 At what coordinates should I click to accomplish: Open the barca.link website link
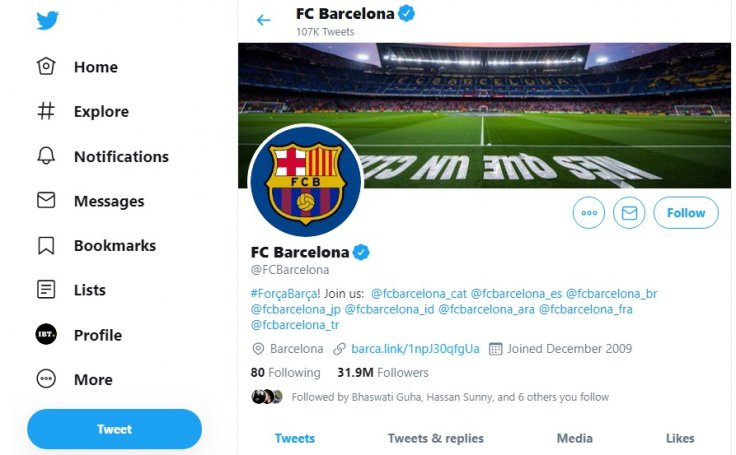(415, 349)
